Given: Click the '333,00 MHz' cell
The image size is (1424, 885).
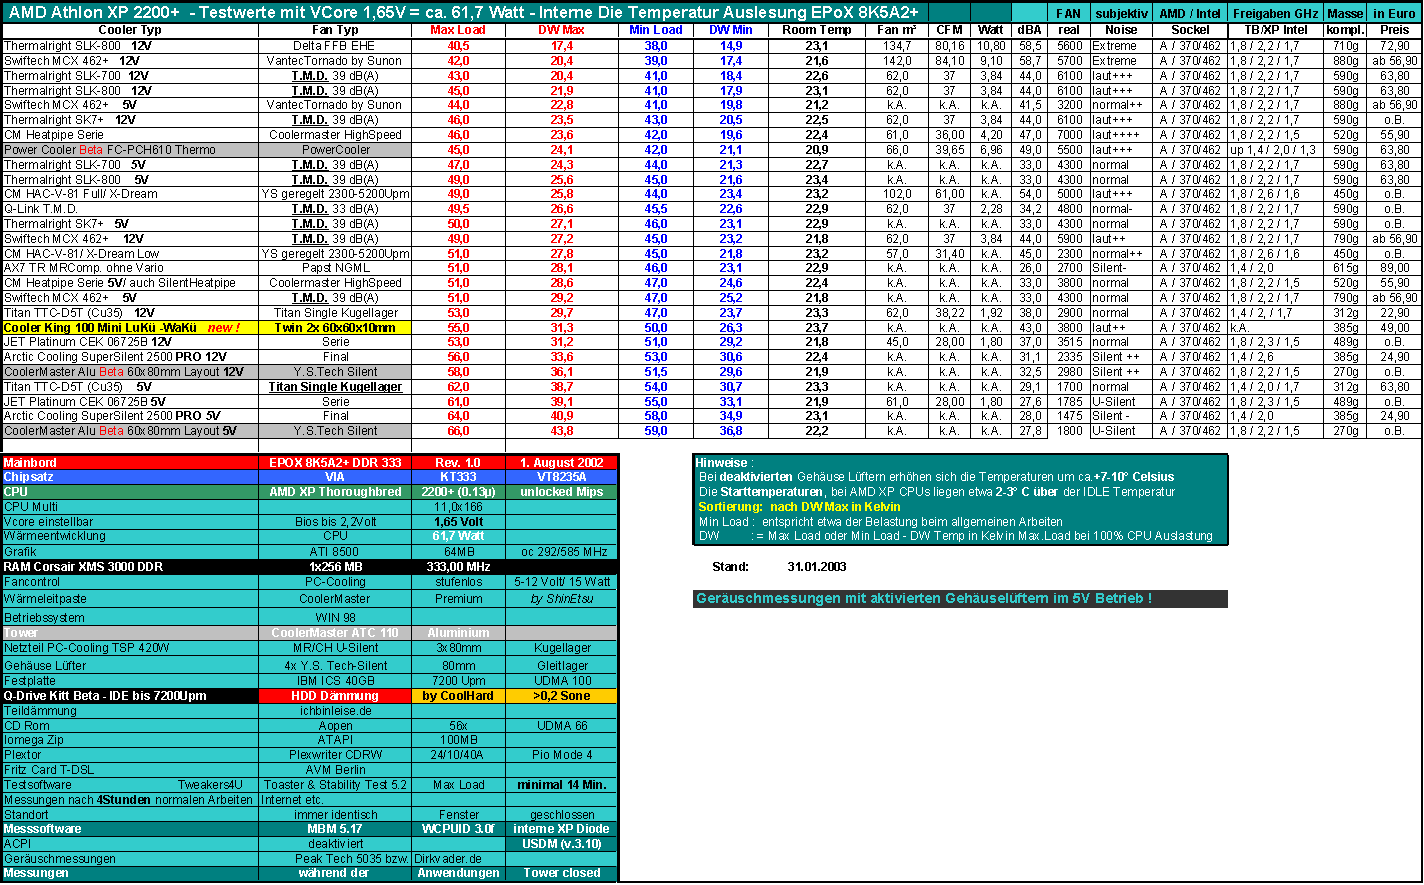Looking at the screenshot, I should 458,567.
